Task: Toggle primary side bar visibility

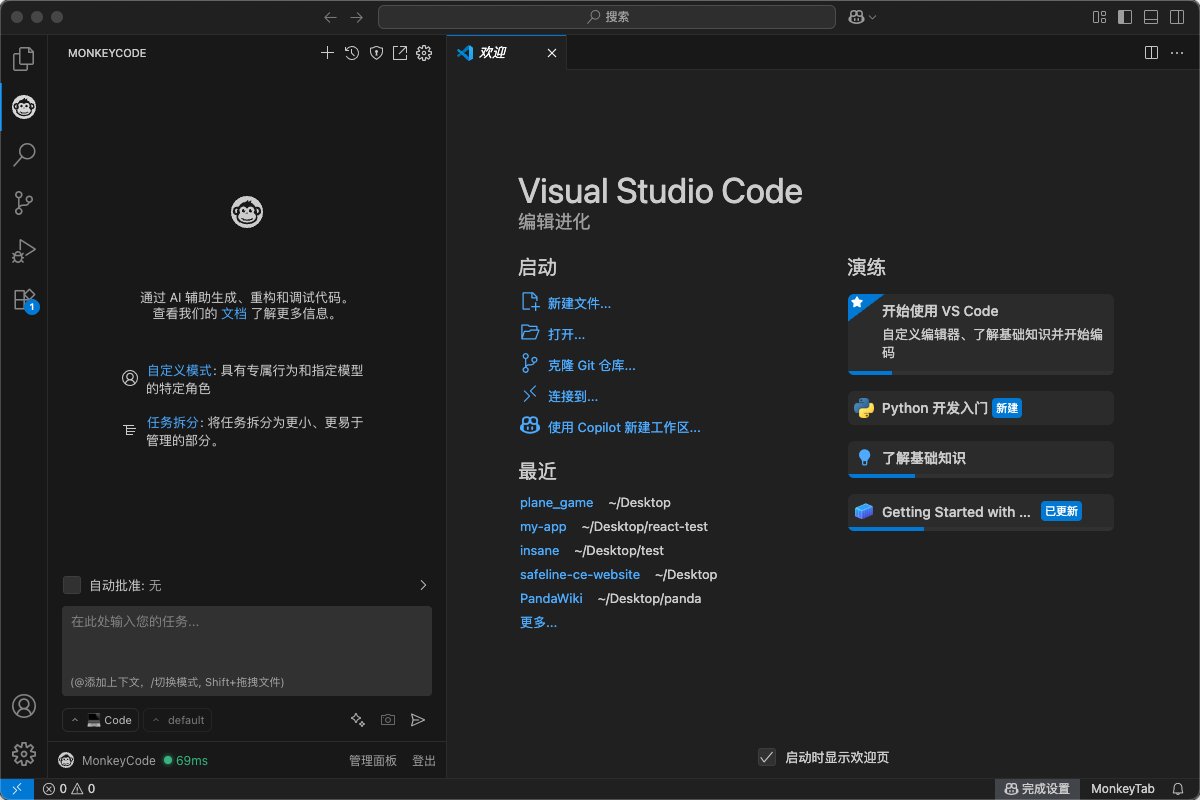Action: tap(1125, 17)
